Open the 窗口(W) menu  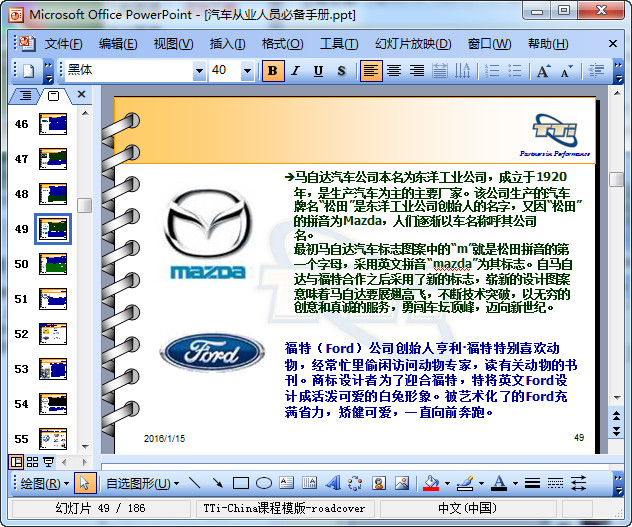489,44
